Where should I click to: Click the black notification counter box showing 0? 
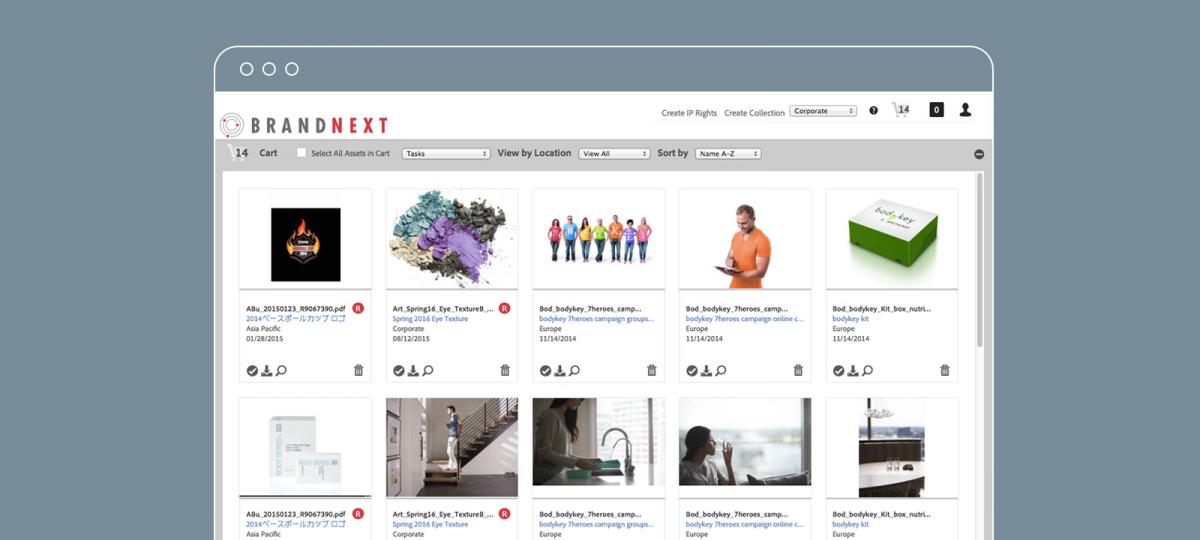[937, 110]
